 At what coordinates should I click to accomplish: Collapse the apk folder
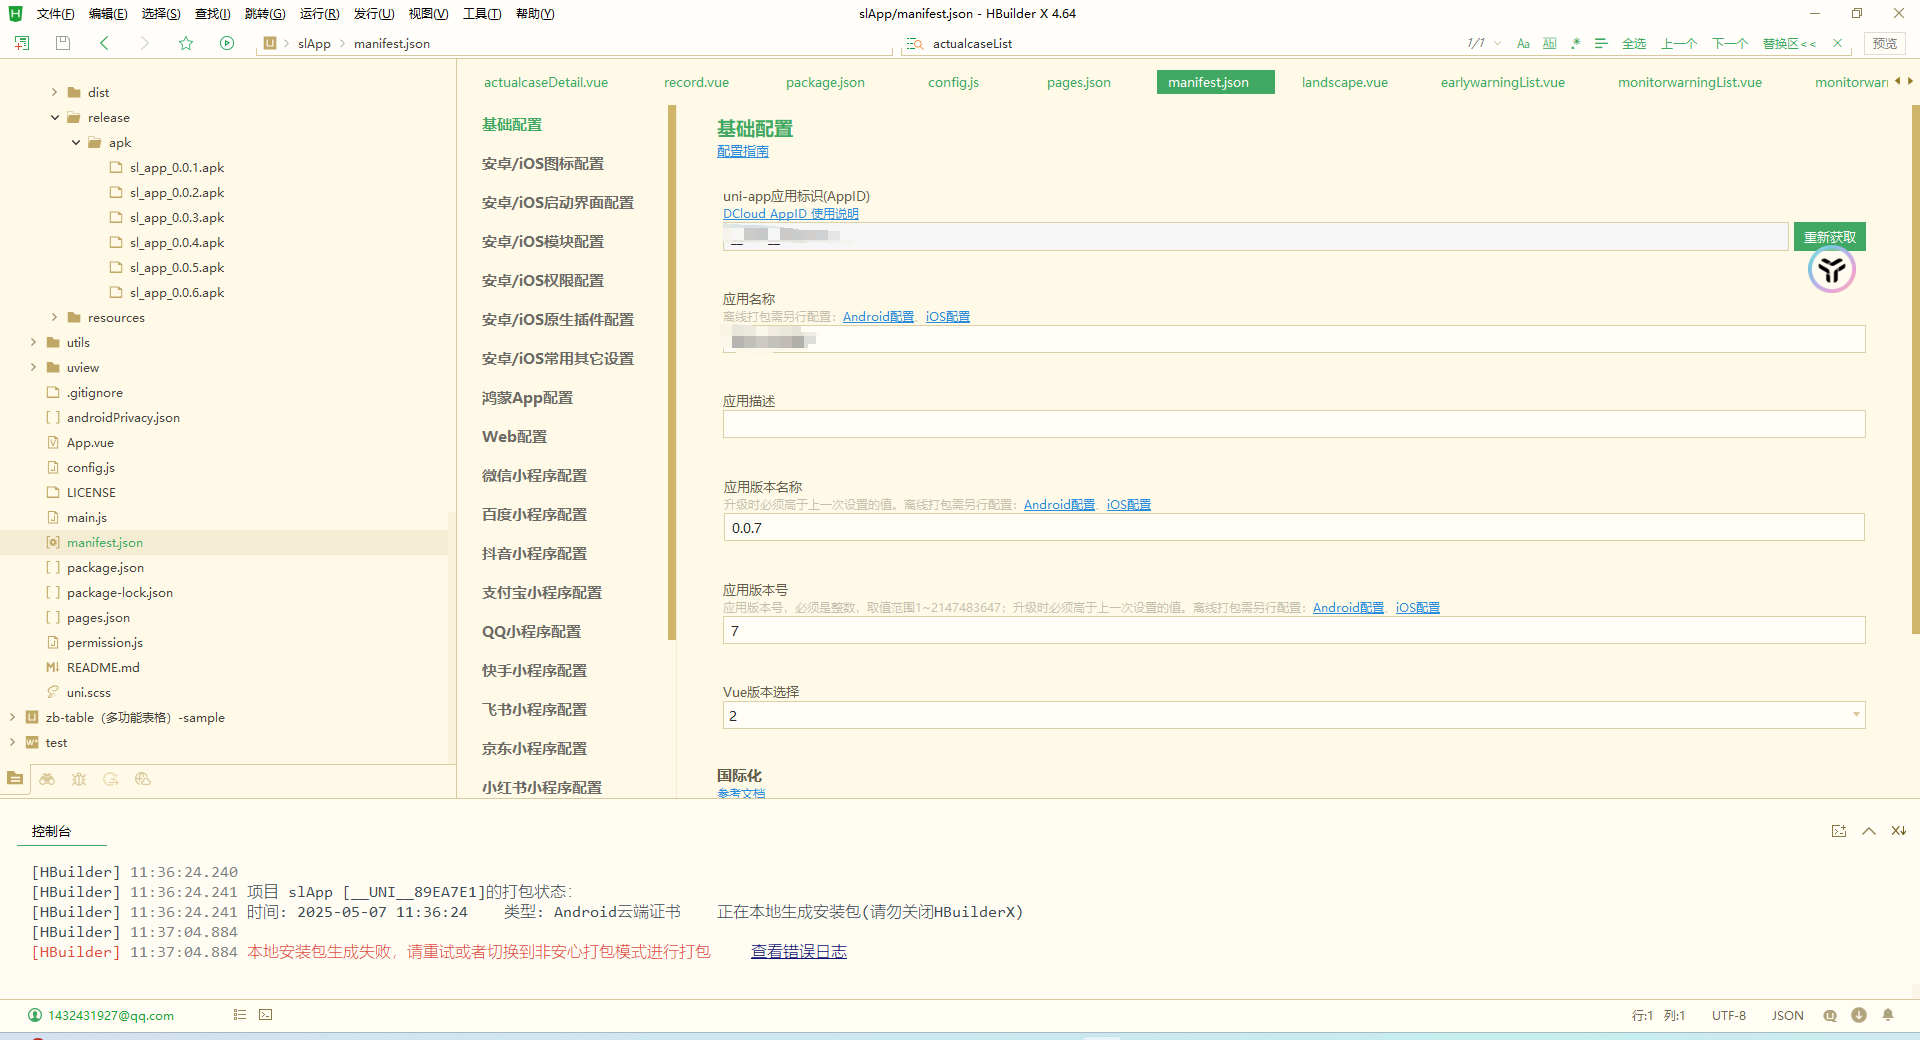(76, 142)
